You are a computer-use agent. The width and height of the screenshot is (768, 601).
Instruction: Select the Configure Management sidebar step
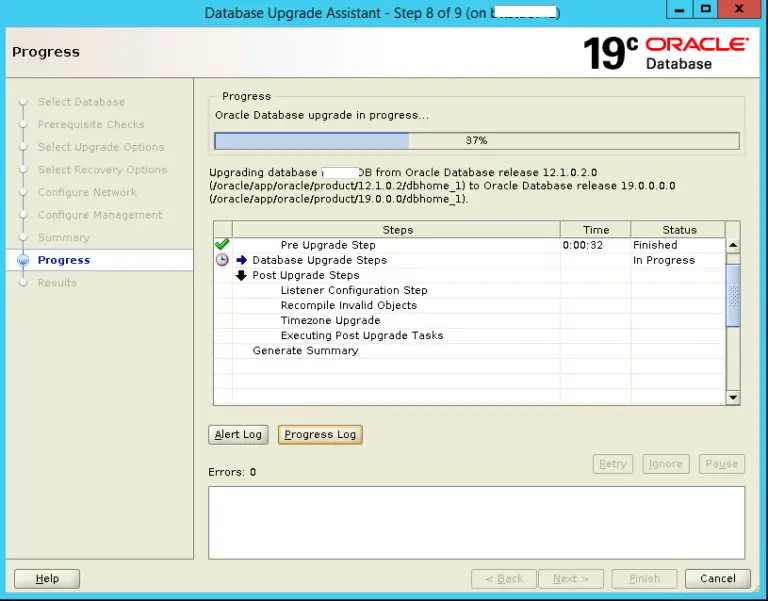coord(100,215)
